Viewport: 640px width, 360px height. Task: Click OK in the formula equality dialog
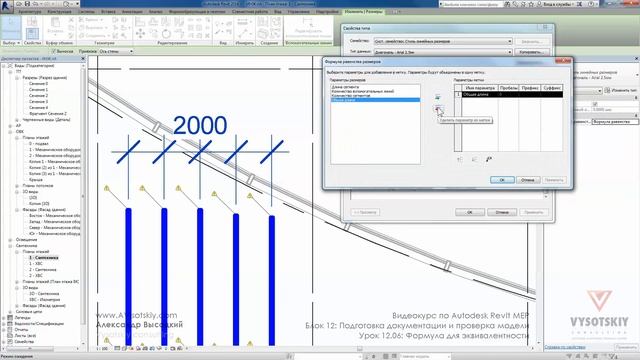502,180
